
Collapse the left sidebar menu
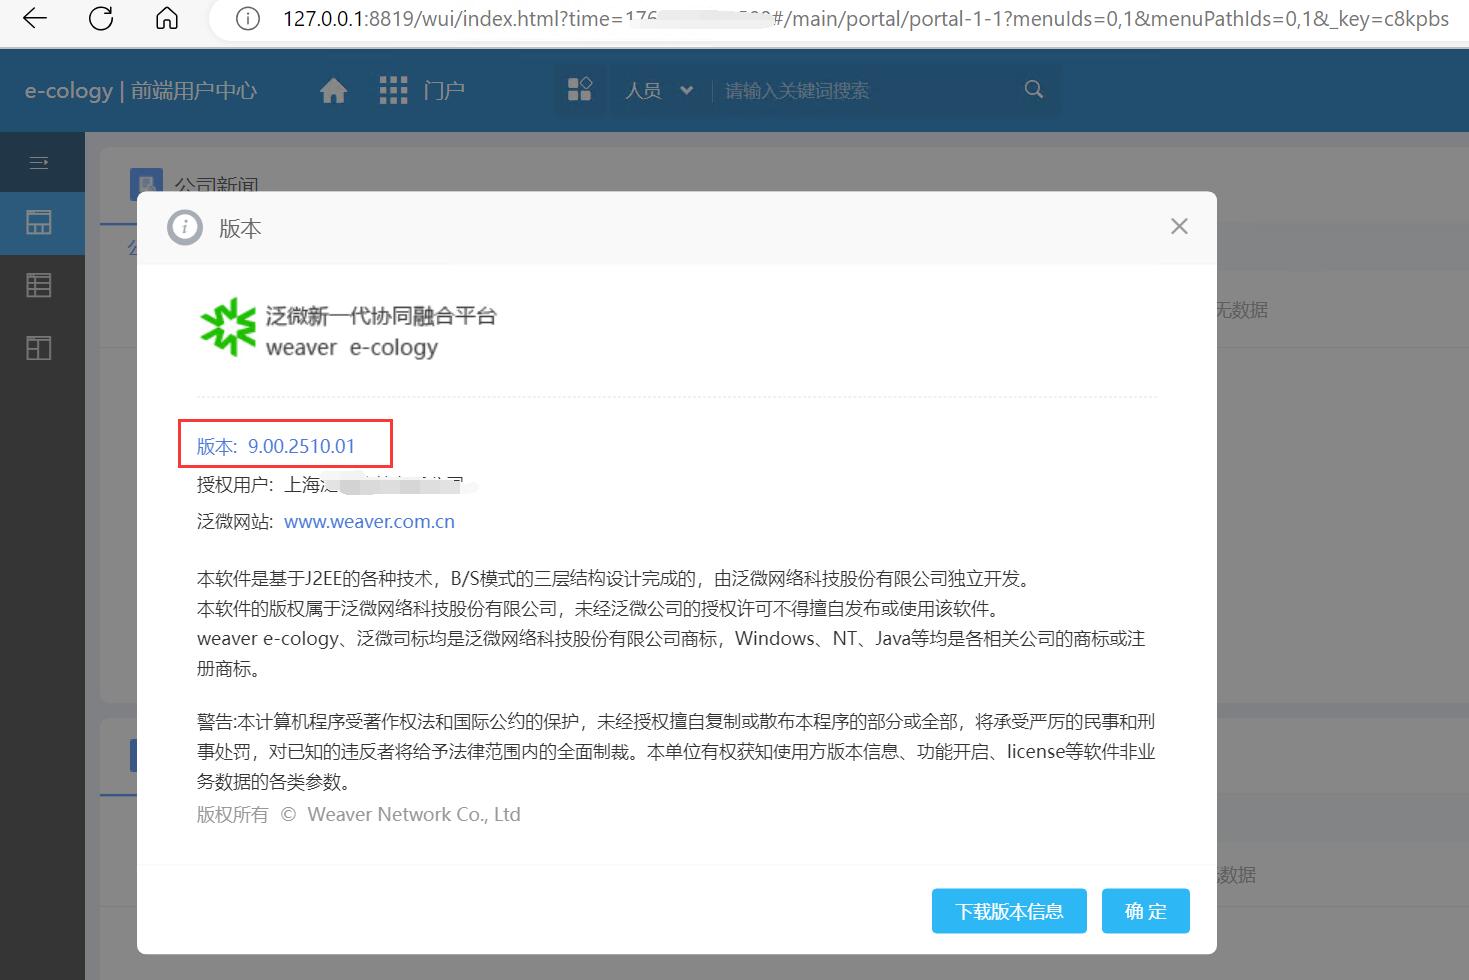point(39,162)
